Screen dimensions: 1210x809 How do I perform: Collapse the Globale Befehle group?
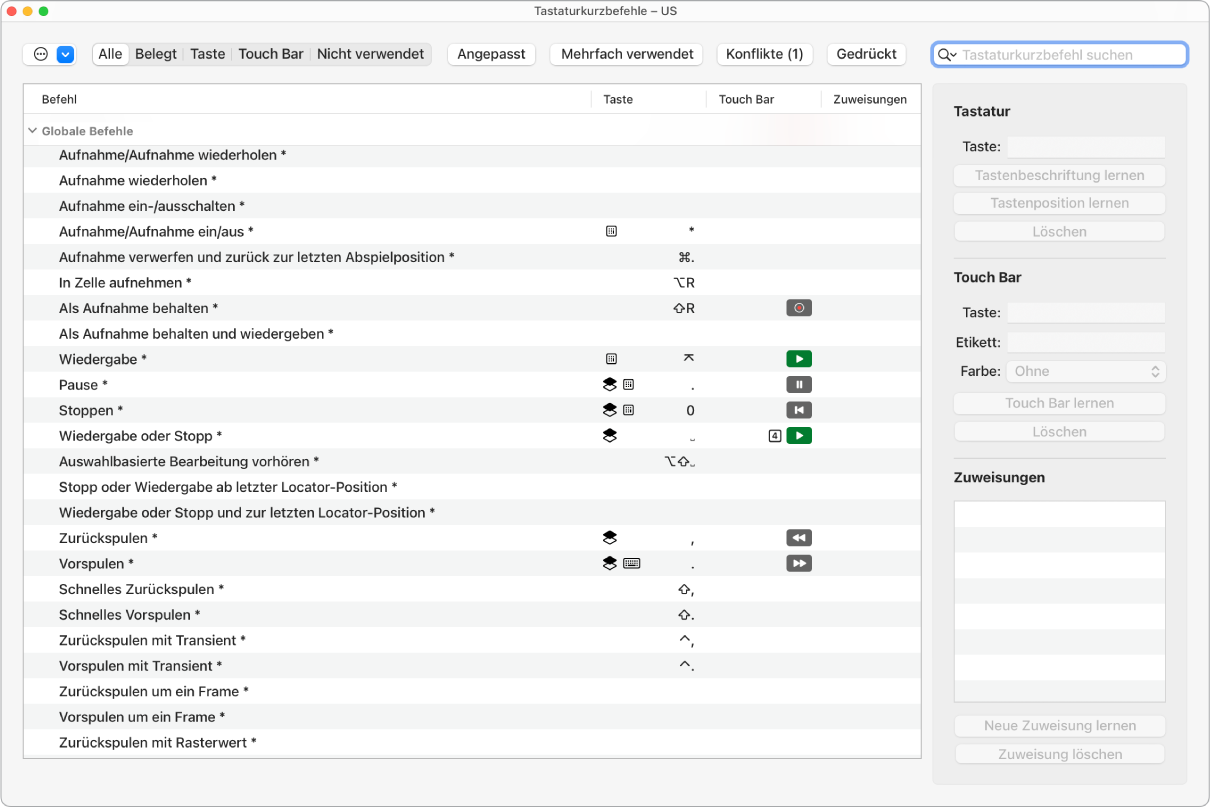click(x=33, y=131)
